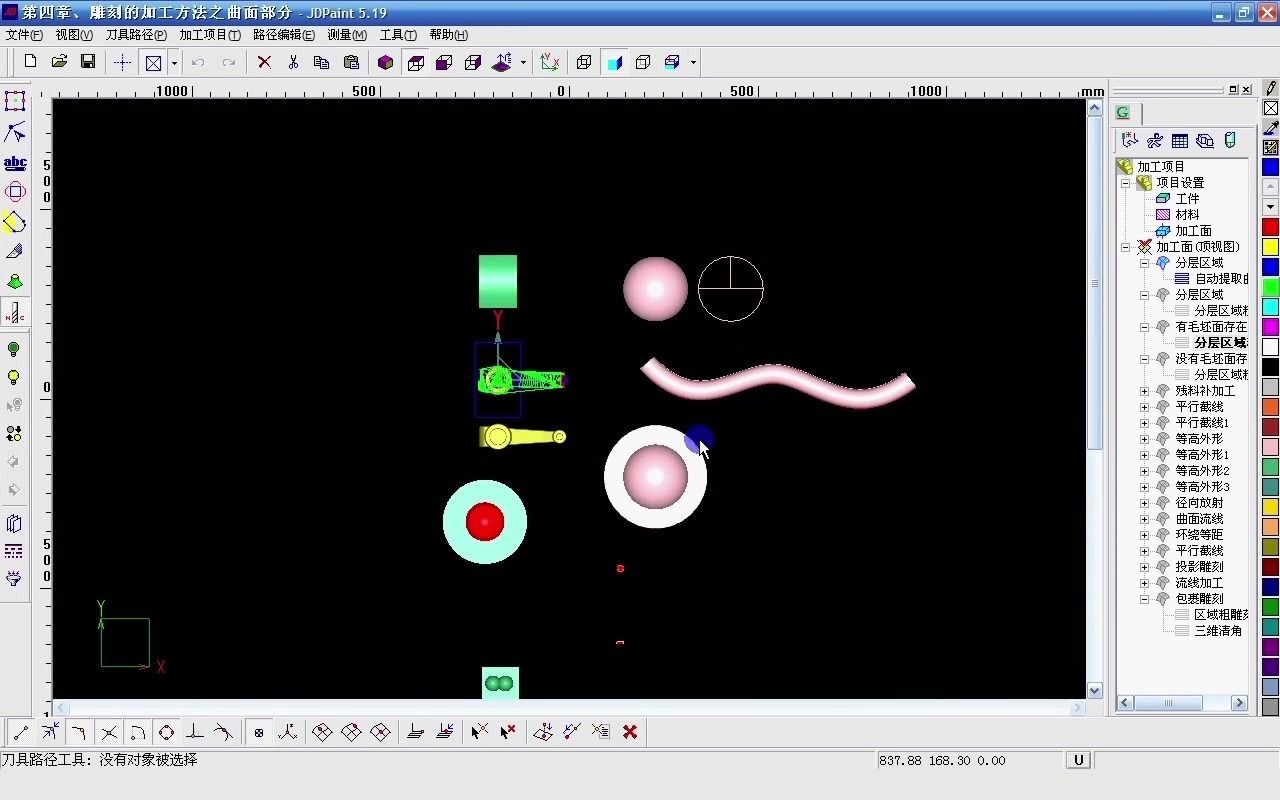Open the dropdown arrow at the end of the top toolbar
The image size is (1280, 800).
(693, 62)
